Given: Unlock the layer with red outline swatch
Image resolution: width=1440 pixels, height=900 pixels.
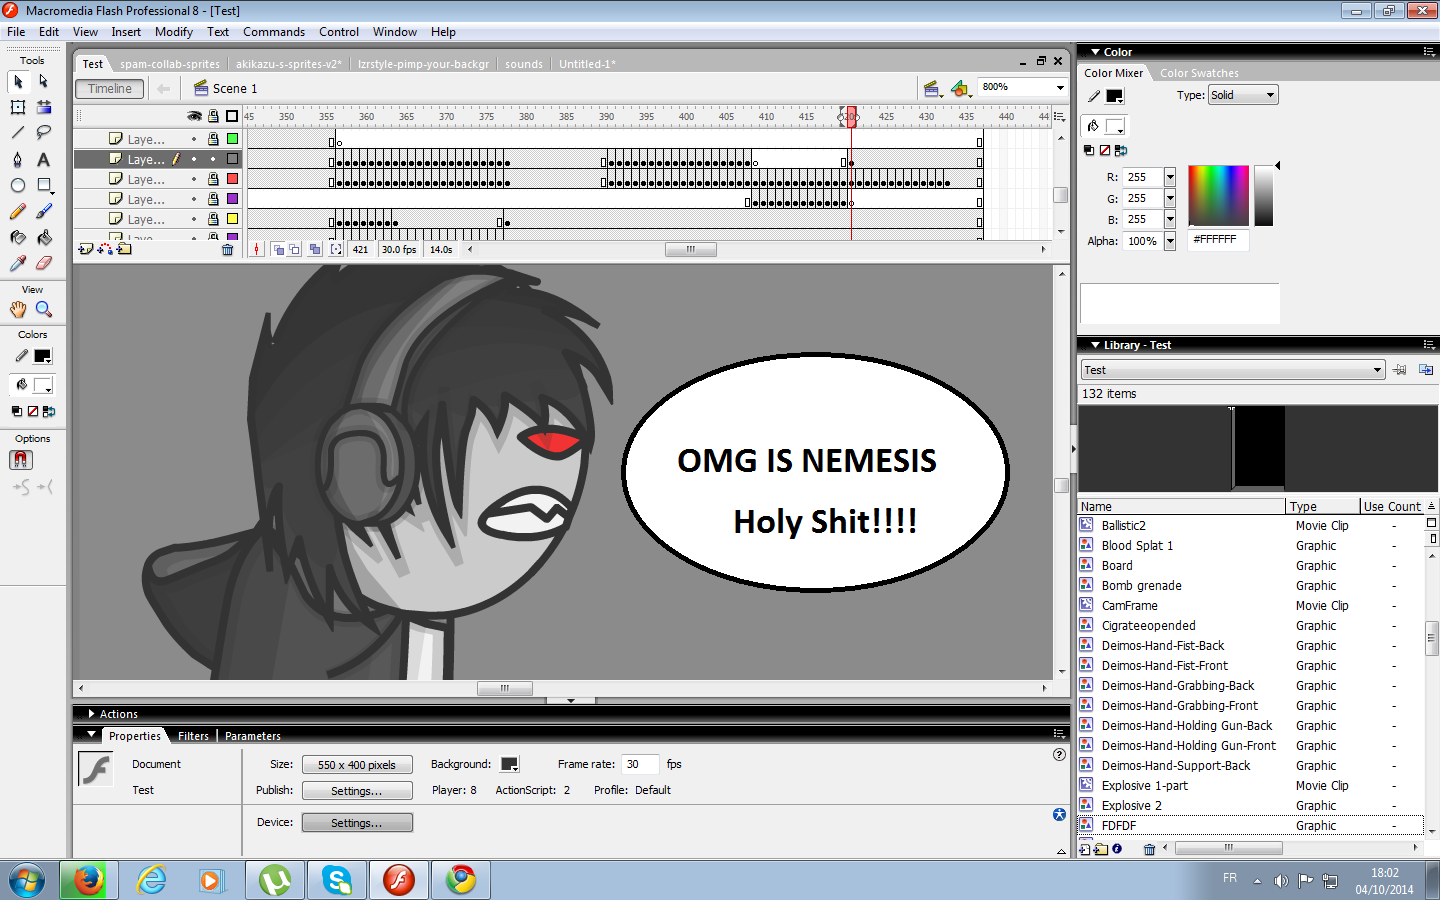Looking at the screenshot, I should [x=213, y=179].
